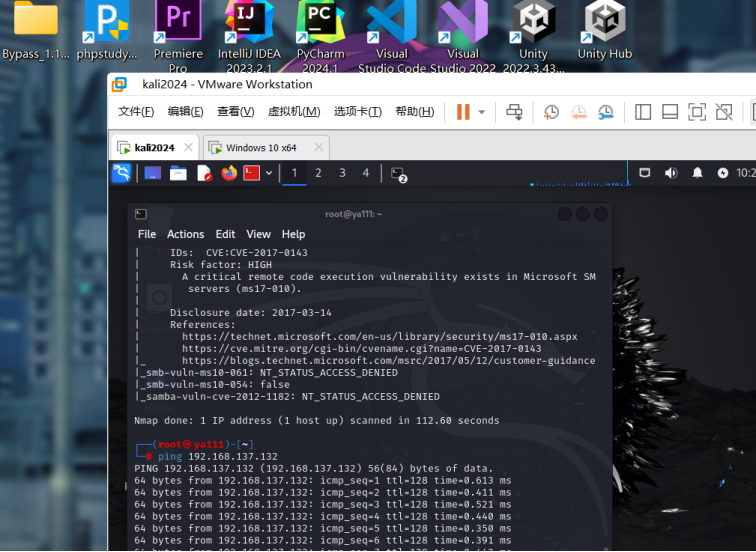The height and width of the screenshot is (552, 756).
Task: Expand terminal launcher dropdown arrow
Action: pos(269,173)
